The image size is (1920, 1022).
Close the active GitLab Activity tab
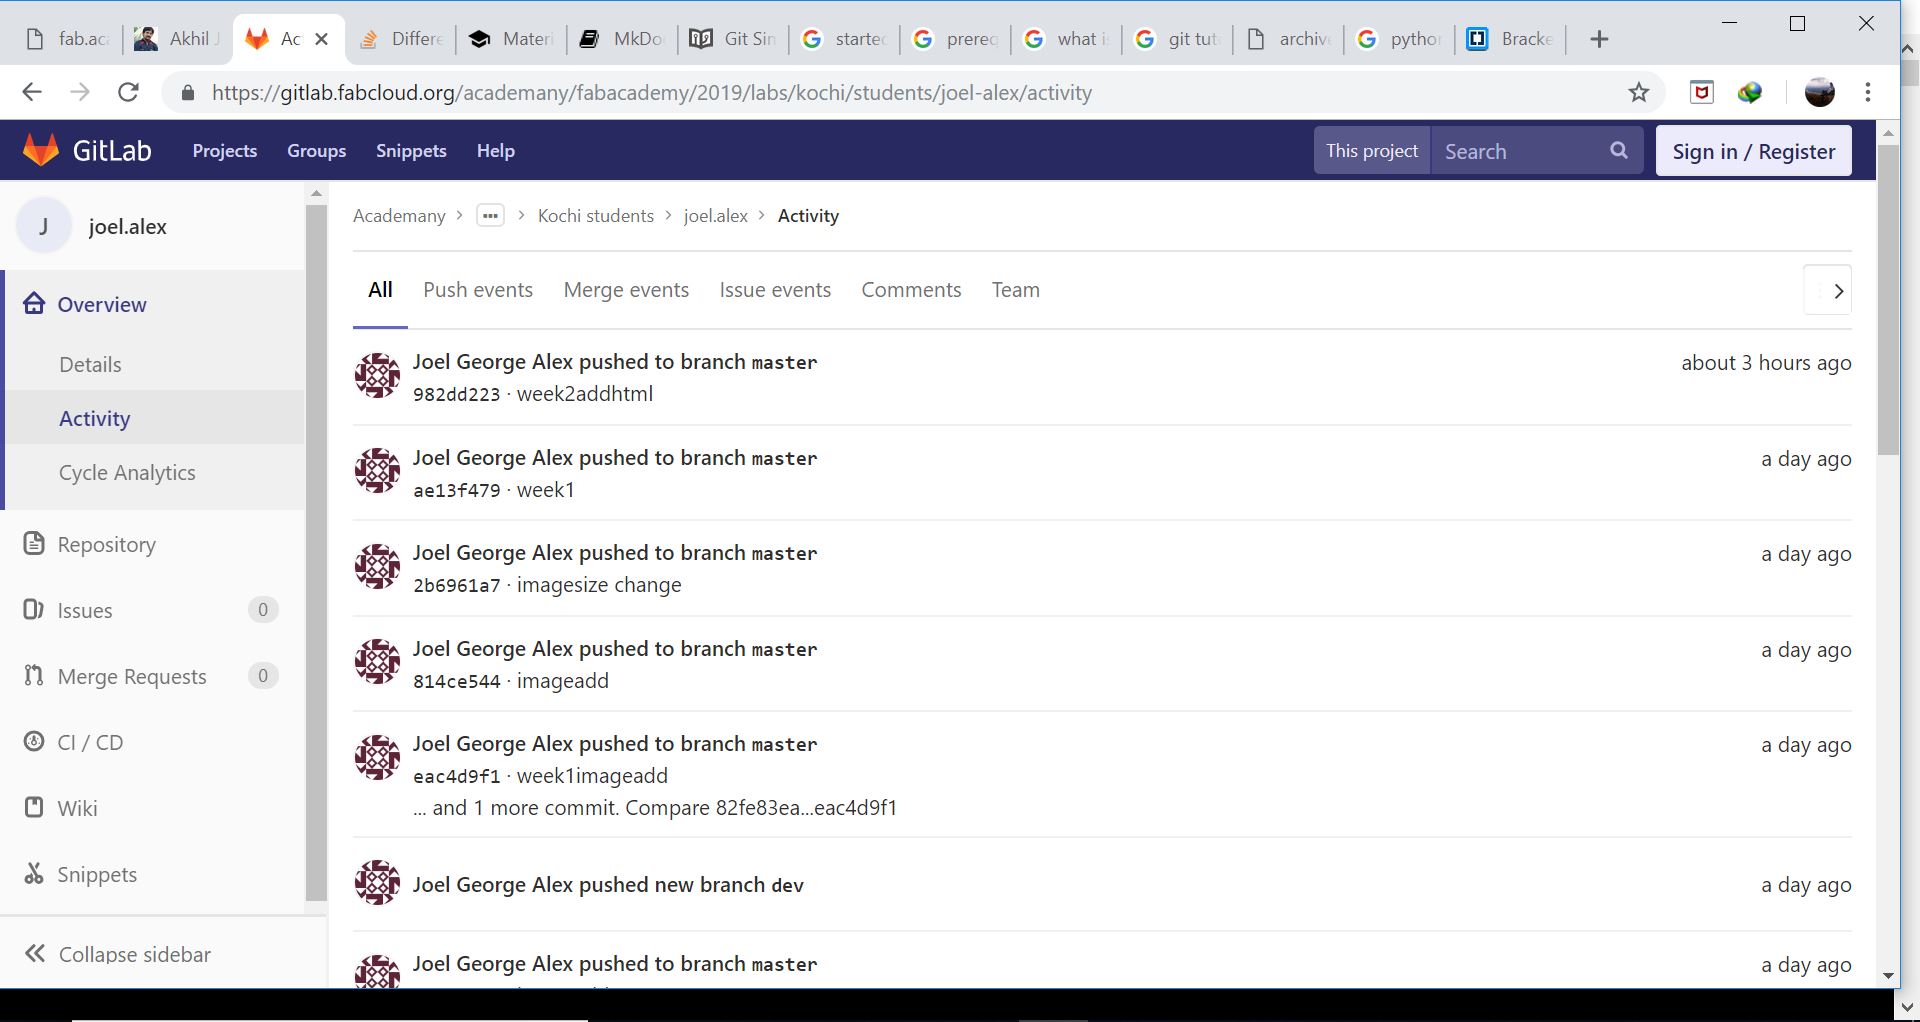pyautogui.click(x=321, y=39)
